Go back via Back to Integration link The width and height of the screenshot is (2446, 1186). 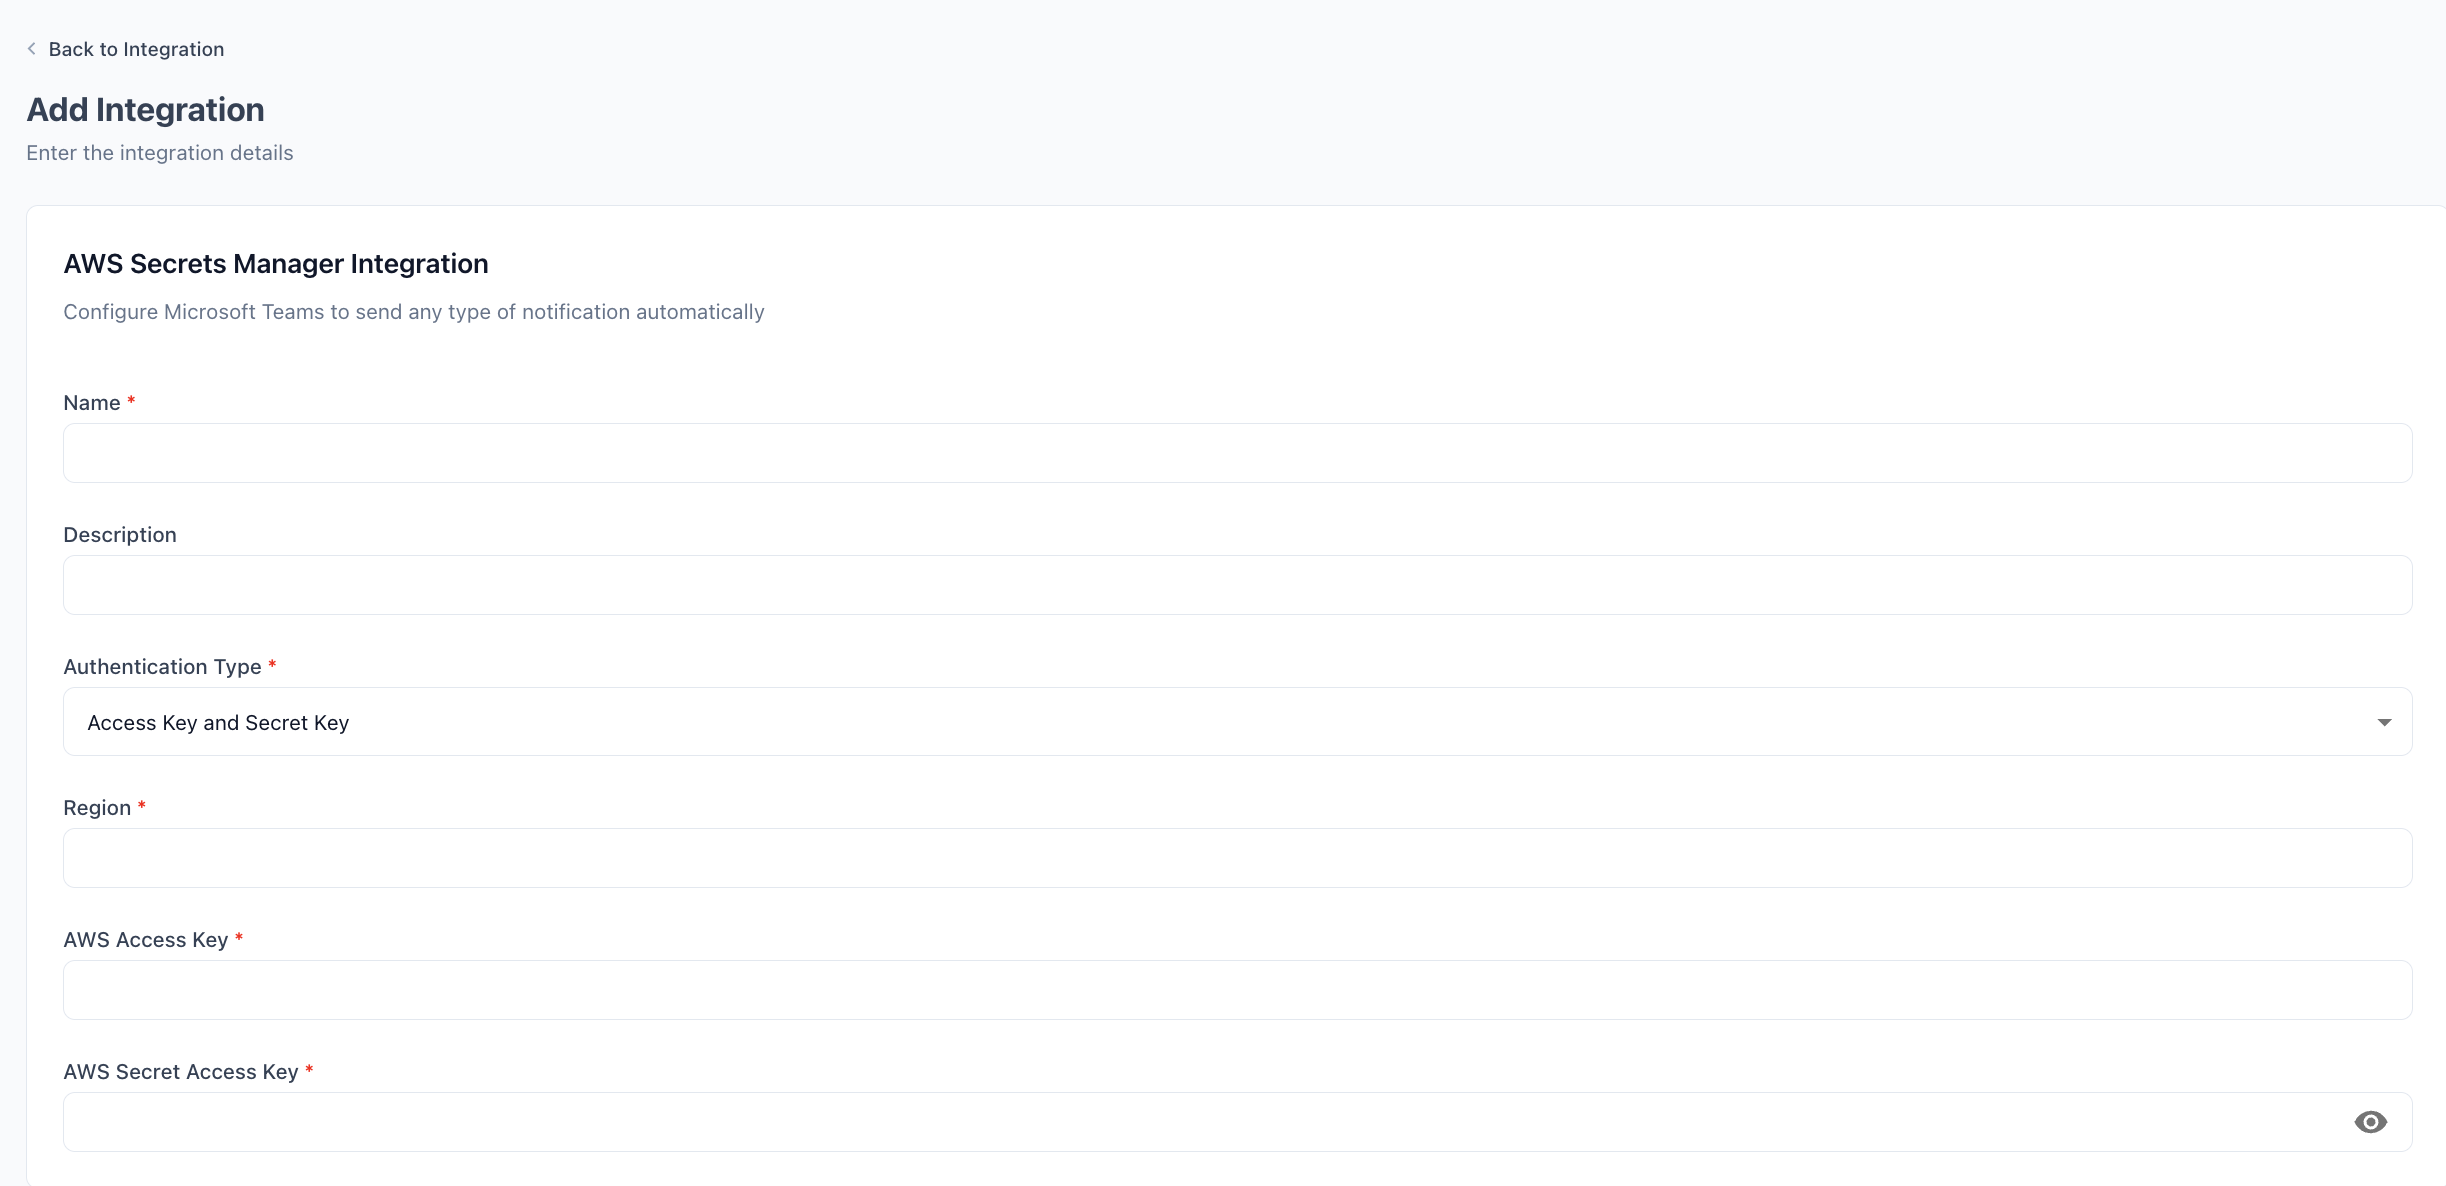click(x=136, y=49)
